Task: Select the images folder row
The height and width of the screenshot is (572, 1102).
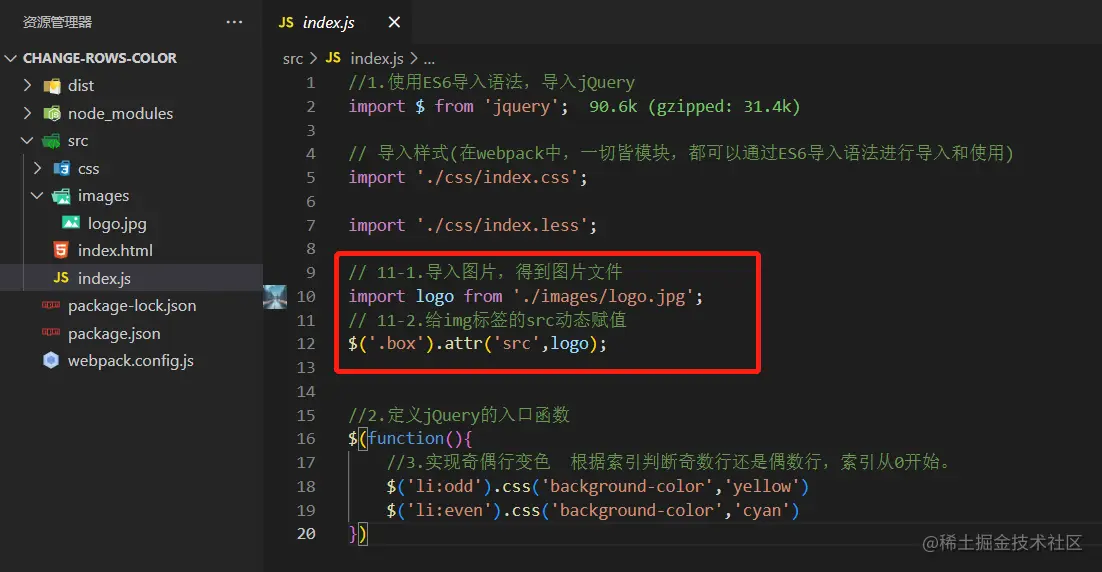Action: [x=131, y=195]
